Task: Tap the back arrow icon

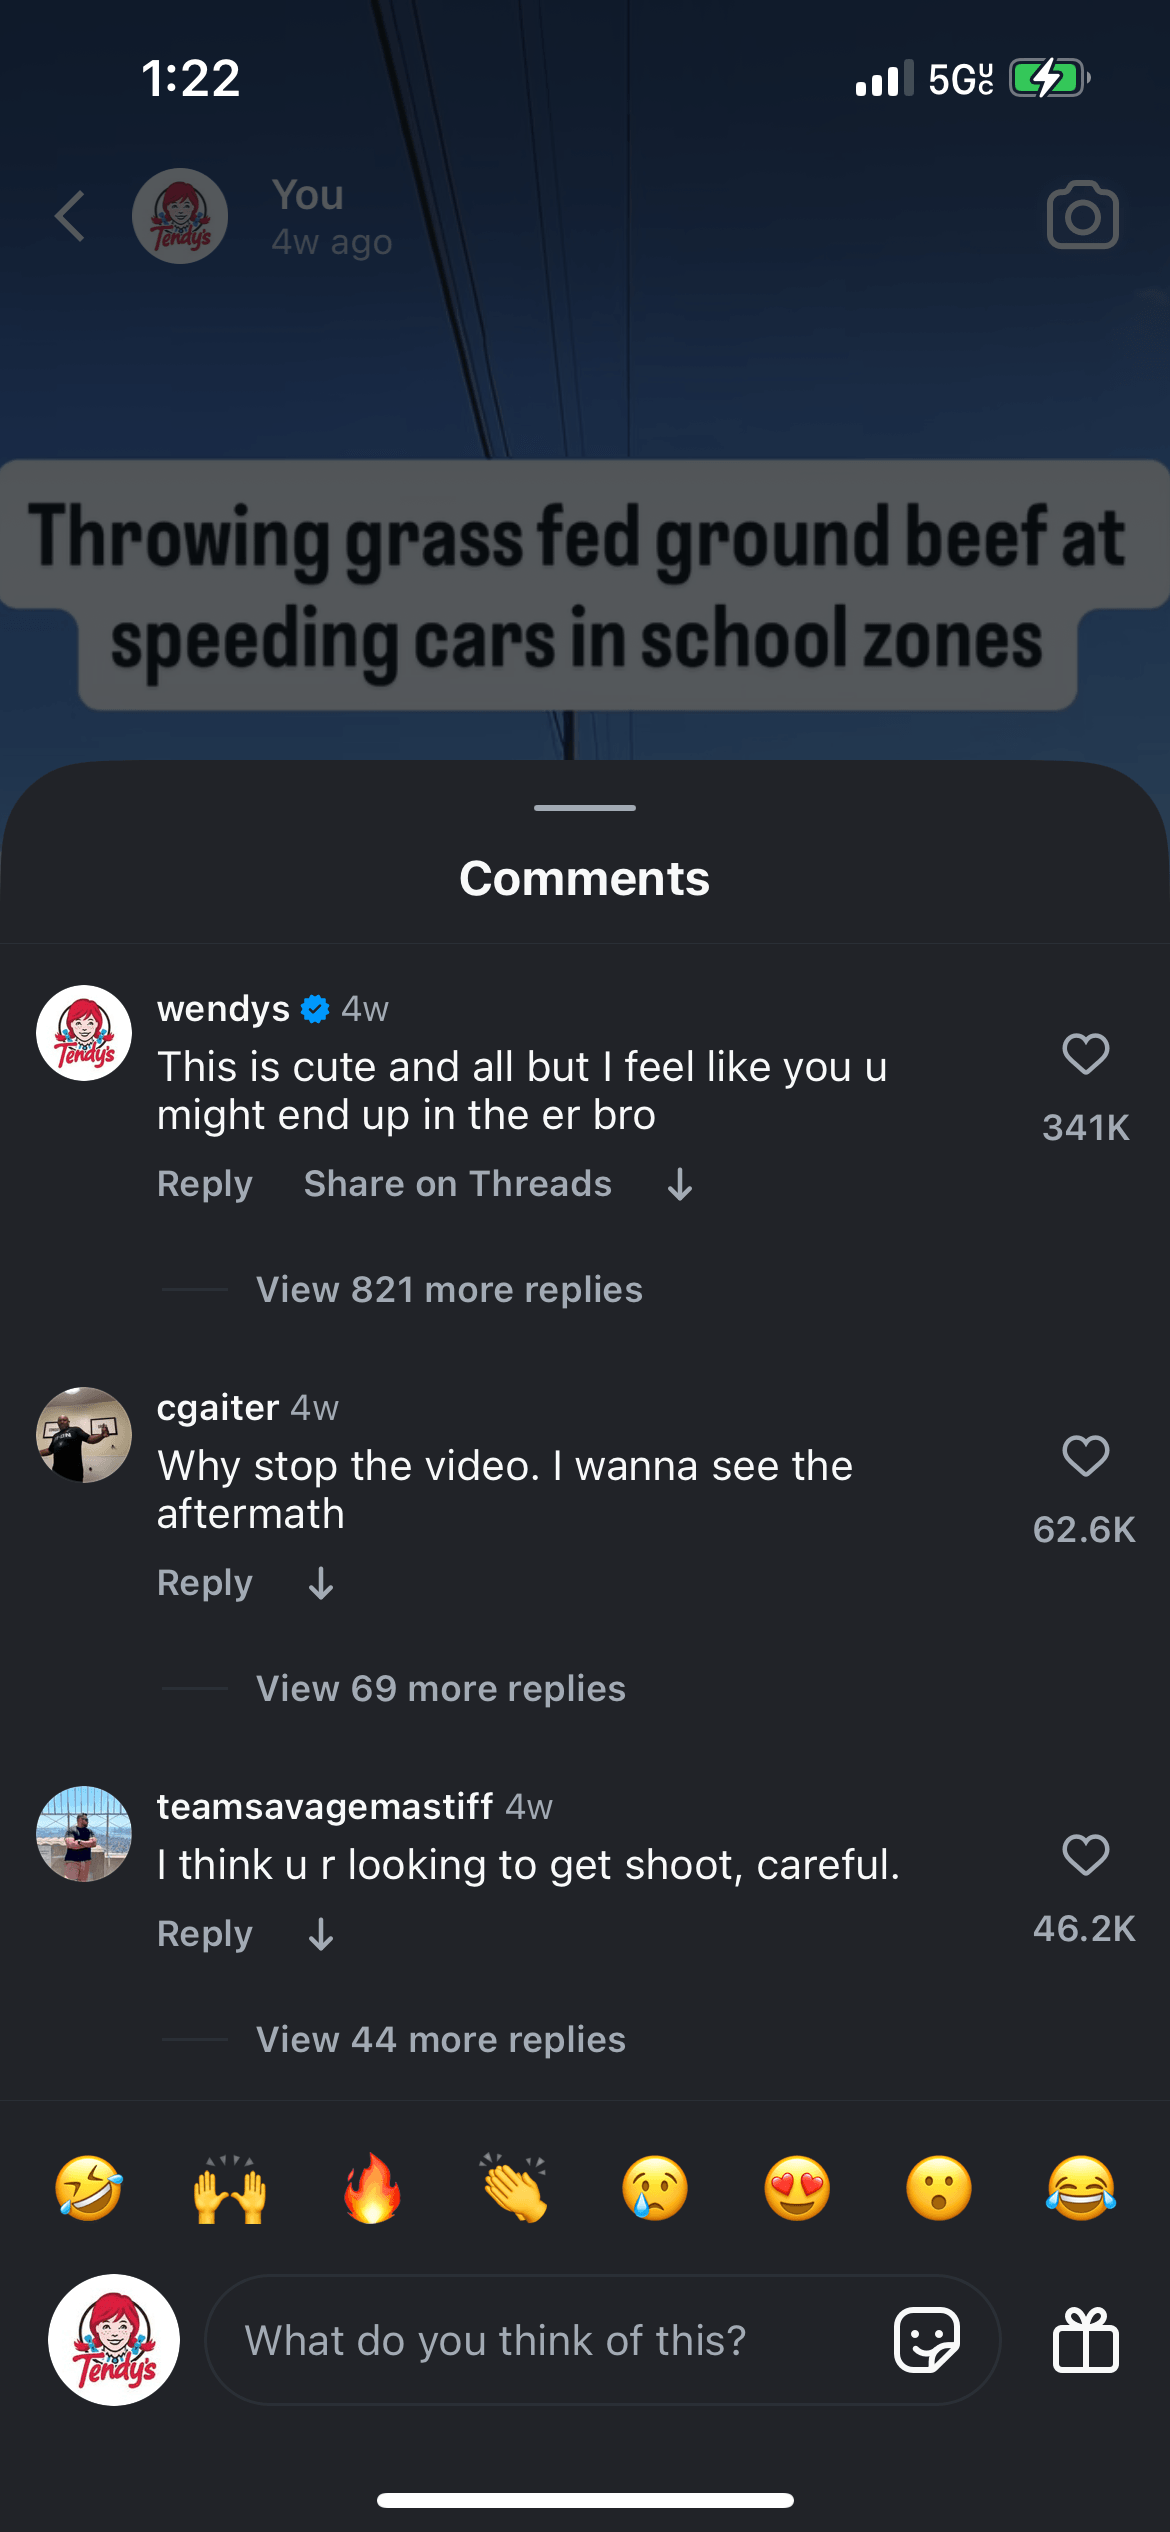Action: click(70, 216)
